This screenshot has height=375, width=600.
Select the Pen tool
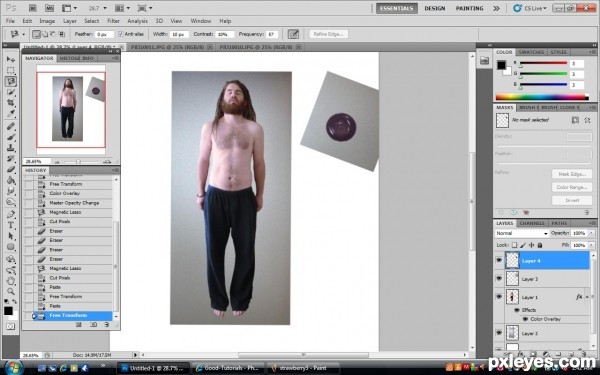click(x=11, y=214)
